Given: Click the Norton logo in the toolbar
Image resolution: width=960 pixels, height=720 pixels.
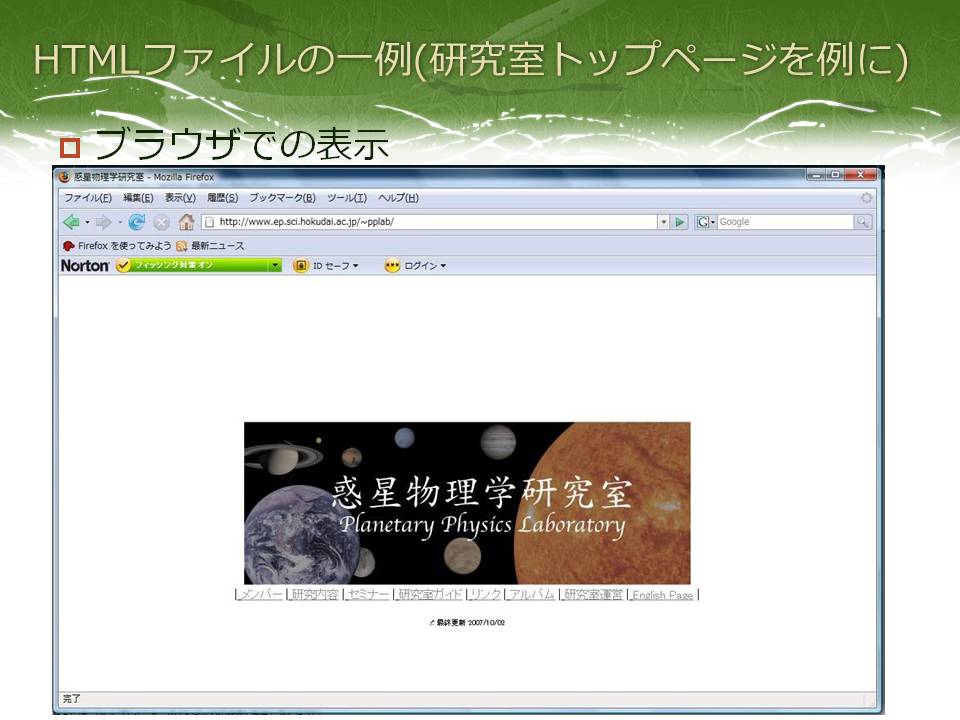Looking at the screenshot, I should tap(84, 266).
